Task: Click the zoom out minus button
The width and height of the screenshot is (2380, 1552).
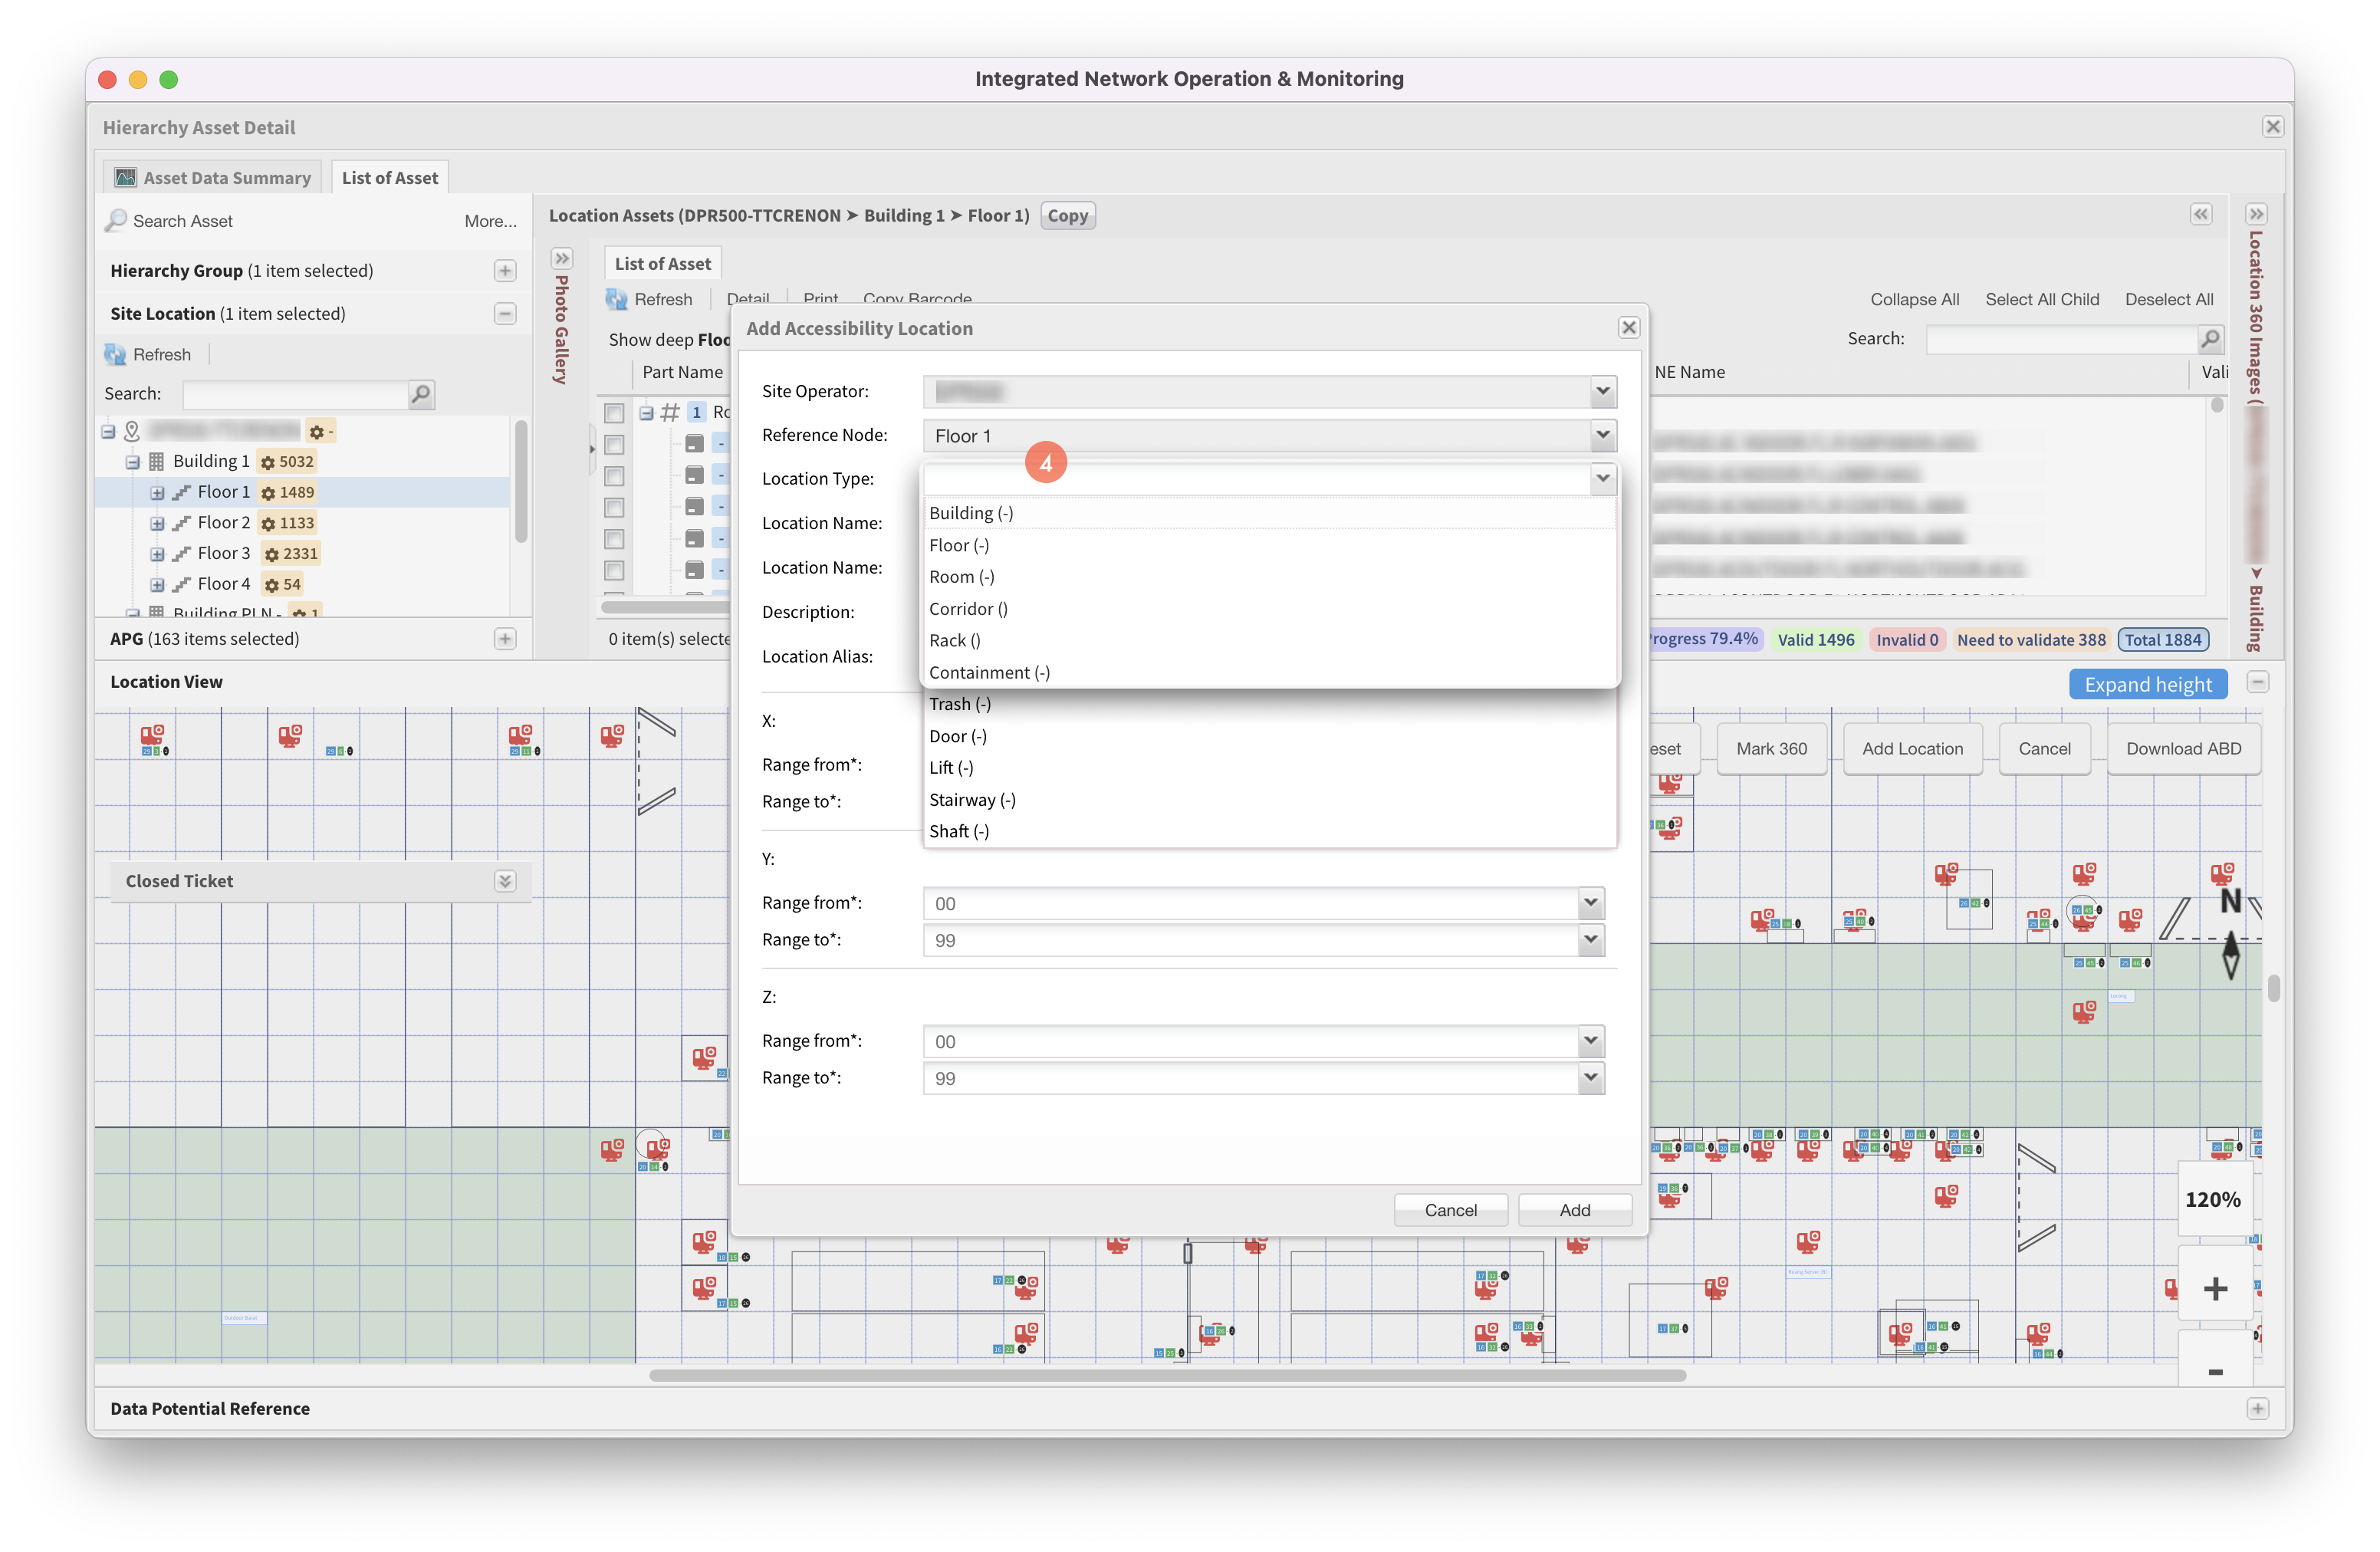Action: (2215, 1371)
